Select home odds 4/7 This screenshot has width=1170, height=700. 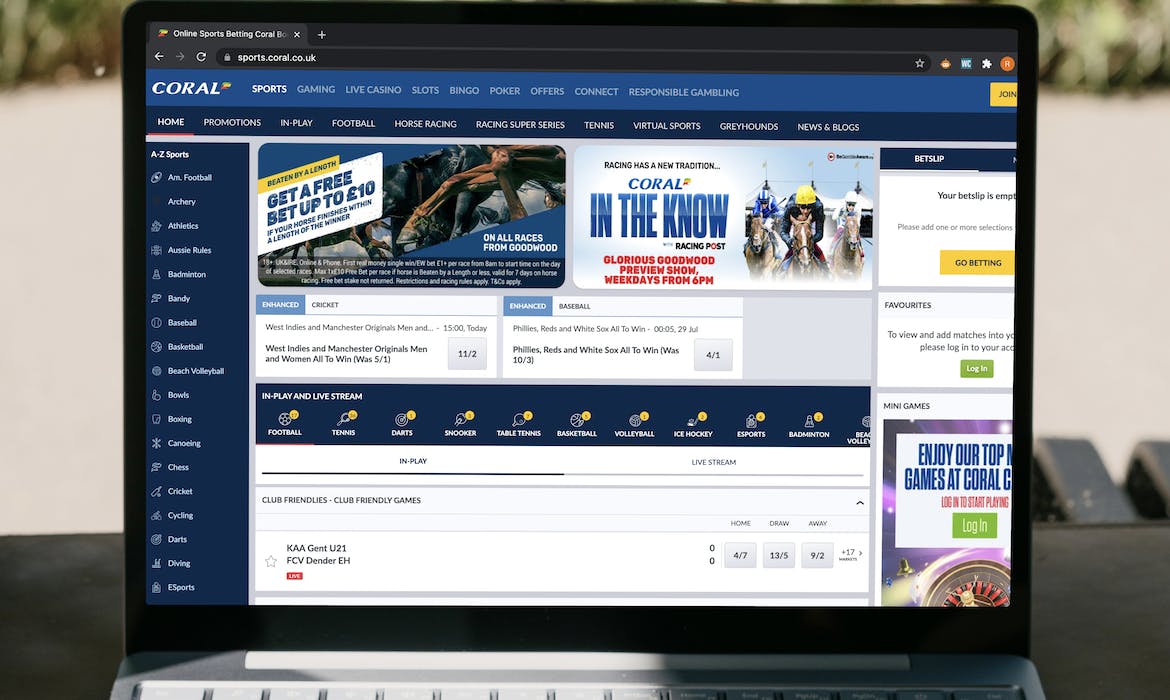pyautogui.click(x=740, y=555)
